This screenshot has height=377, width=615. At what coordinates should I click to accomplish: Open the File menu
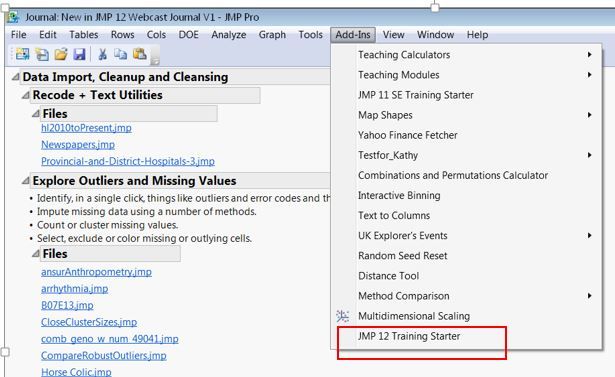pos(18,35)
